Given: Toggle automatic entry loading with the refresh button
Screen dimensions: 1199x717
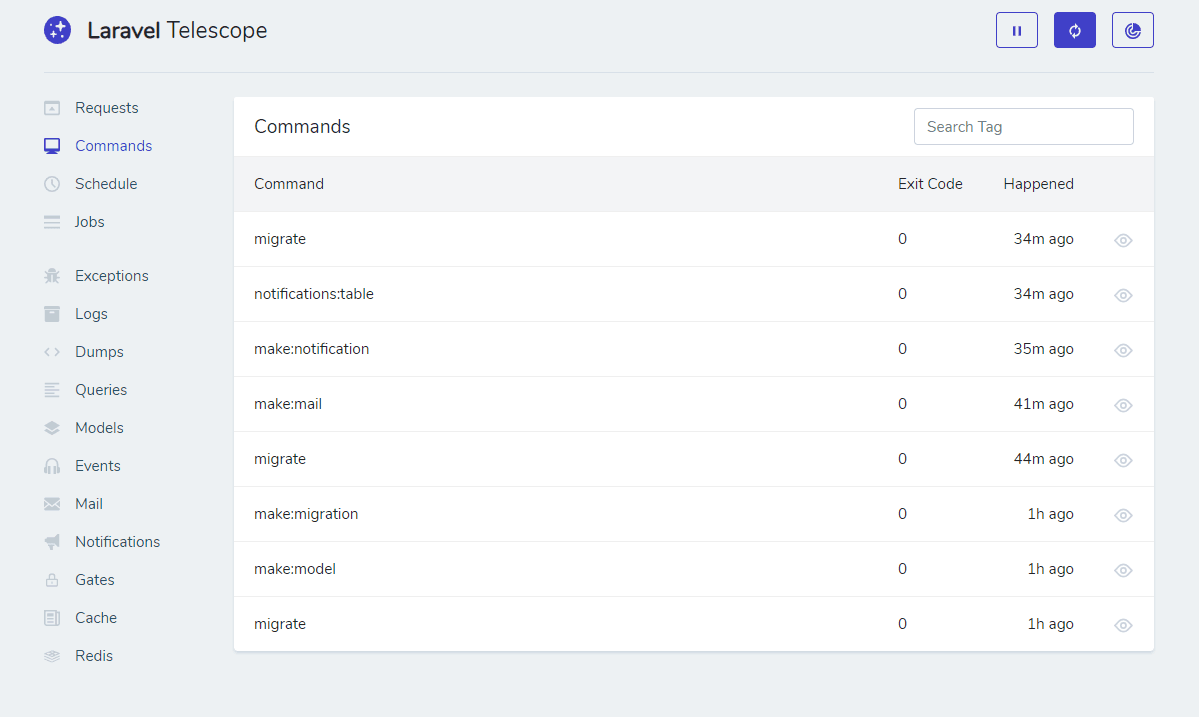Looking at the screenshot, I should click(1074, 30).
